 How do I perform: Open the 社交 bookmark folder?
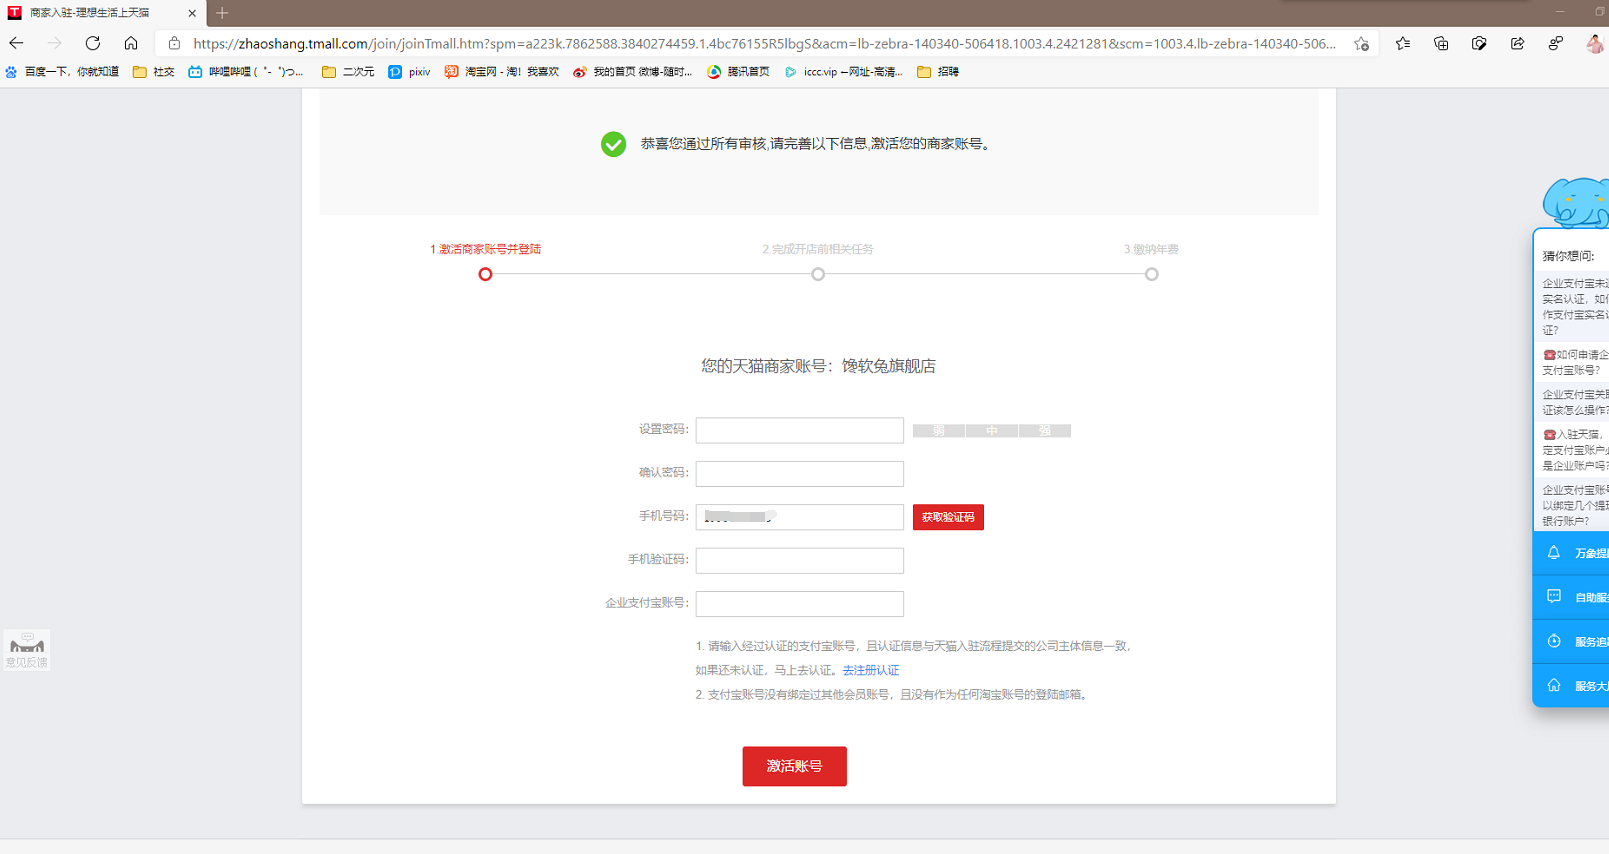coord(154,72)
